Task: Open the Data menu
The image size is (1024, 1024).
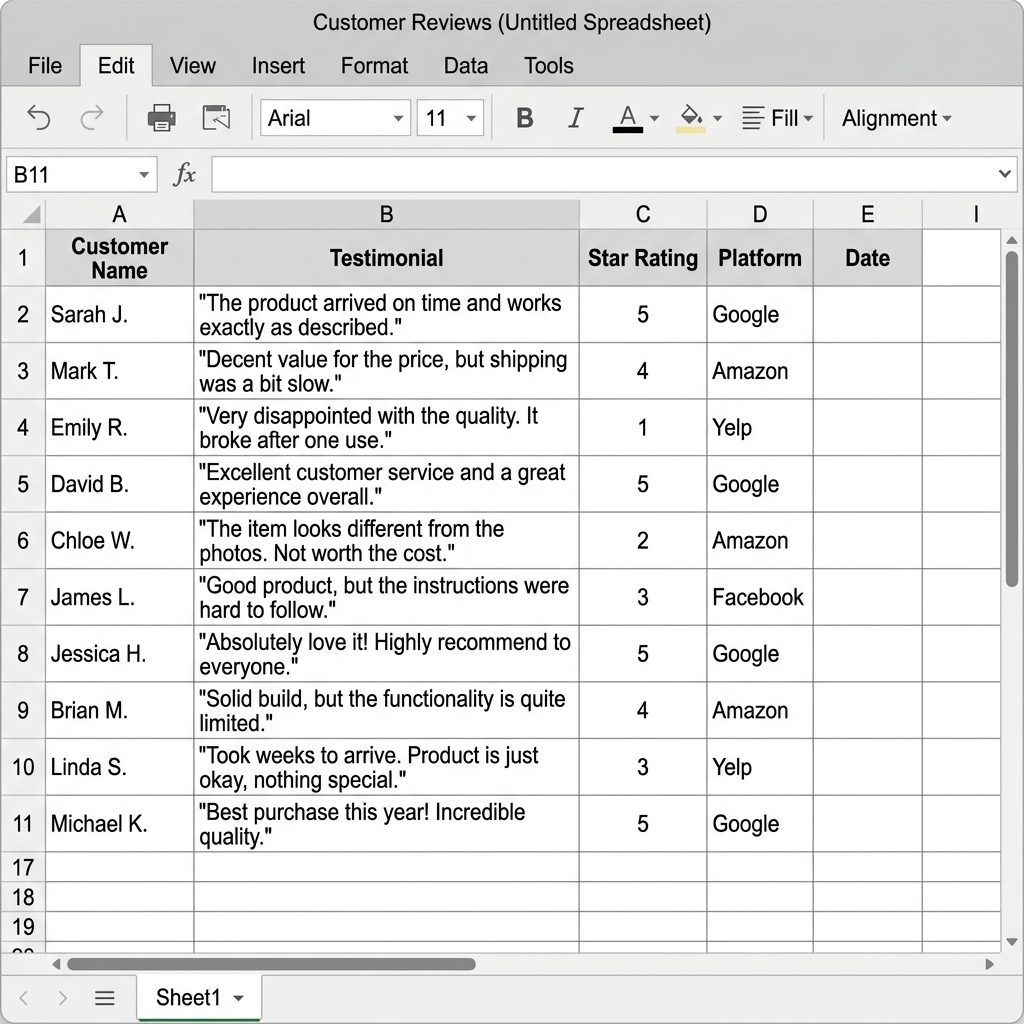Action: (466, 66)
